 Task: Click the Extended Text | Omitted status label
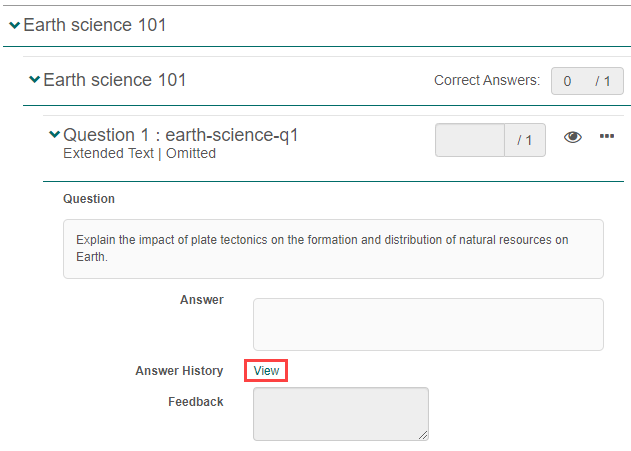(x=139, y=154)
